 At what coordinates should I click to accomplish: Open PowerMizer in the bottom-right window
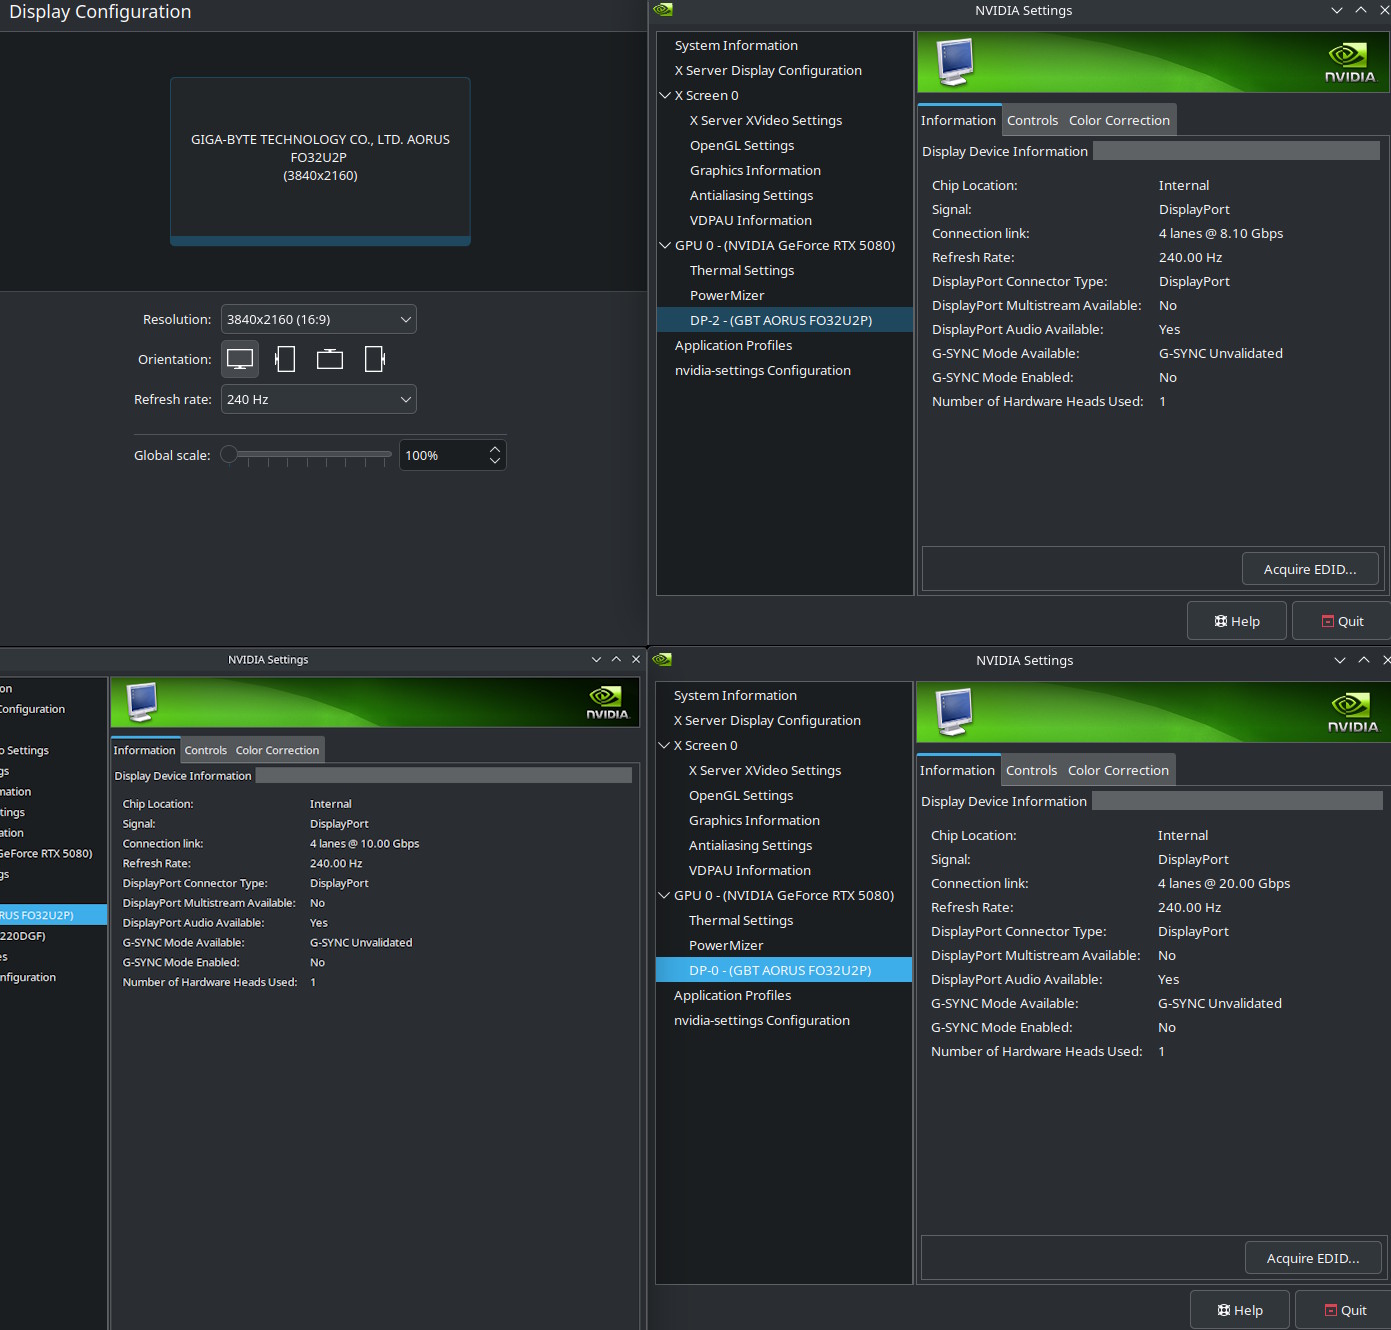click(x=726, y=945)
